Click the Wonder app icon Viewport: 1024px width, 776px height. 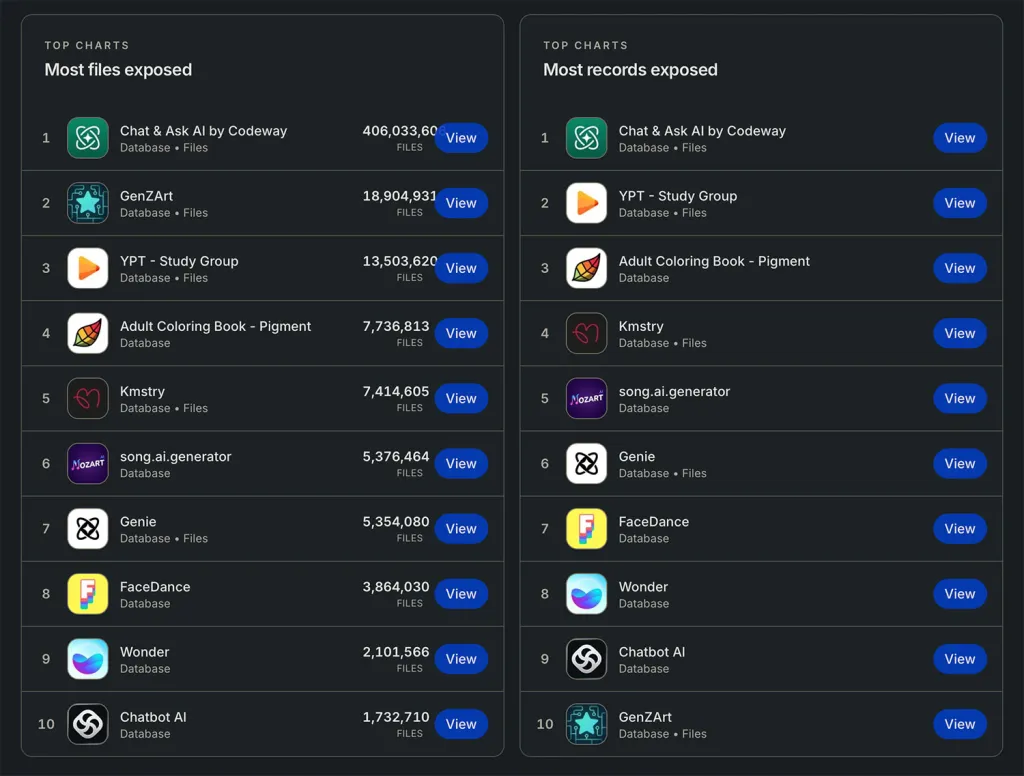(87, 658)
